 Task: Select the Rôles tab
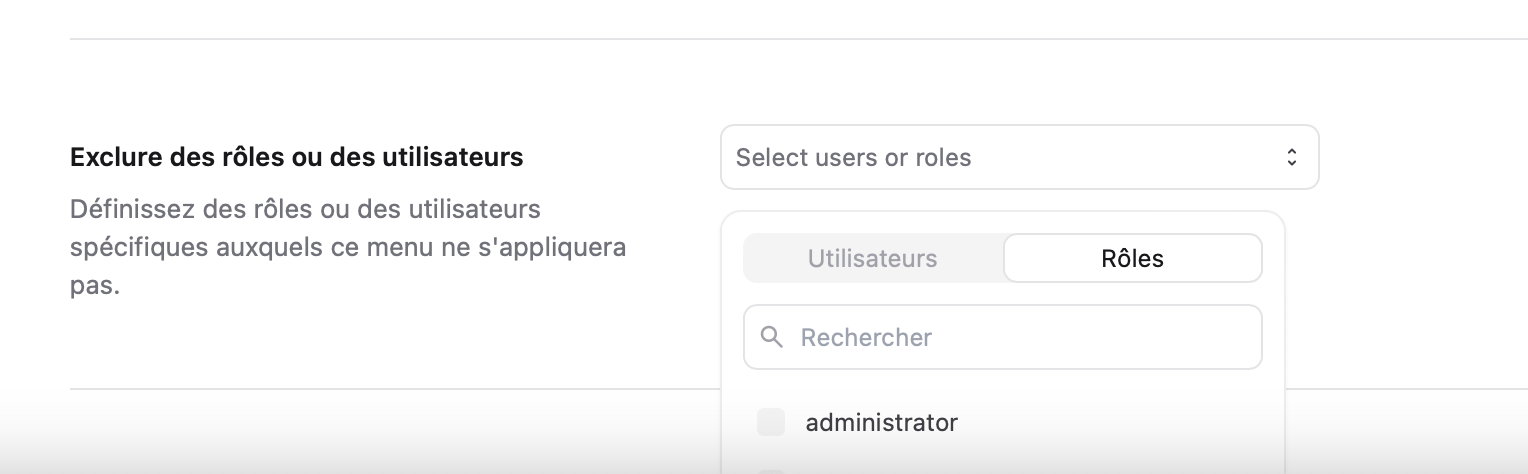point(1132,259)
